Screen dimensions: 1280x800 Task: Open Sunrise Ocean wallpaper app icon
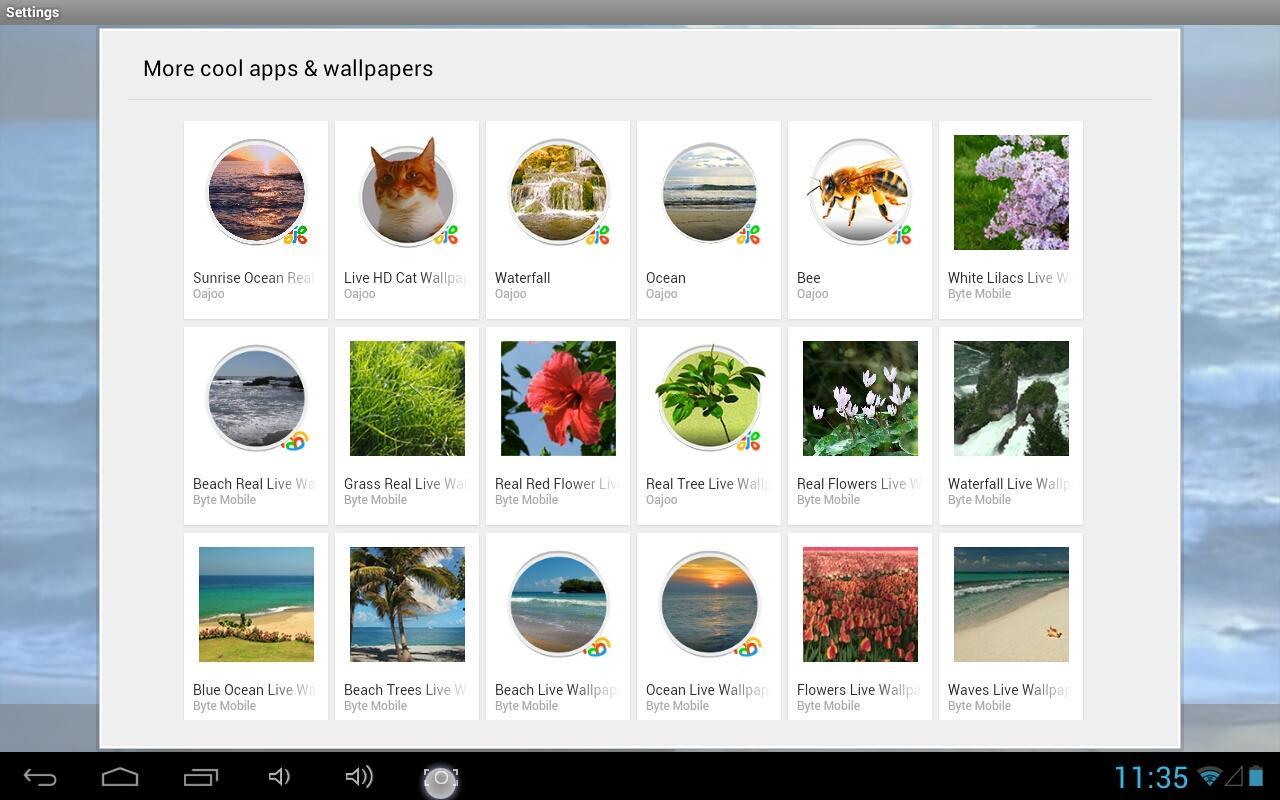tap(256, 192)
